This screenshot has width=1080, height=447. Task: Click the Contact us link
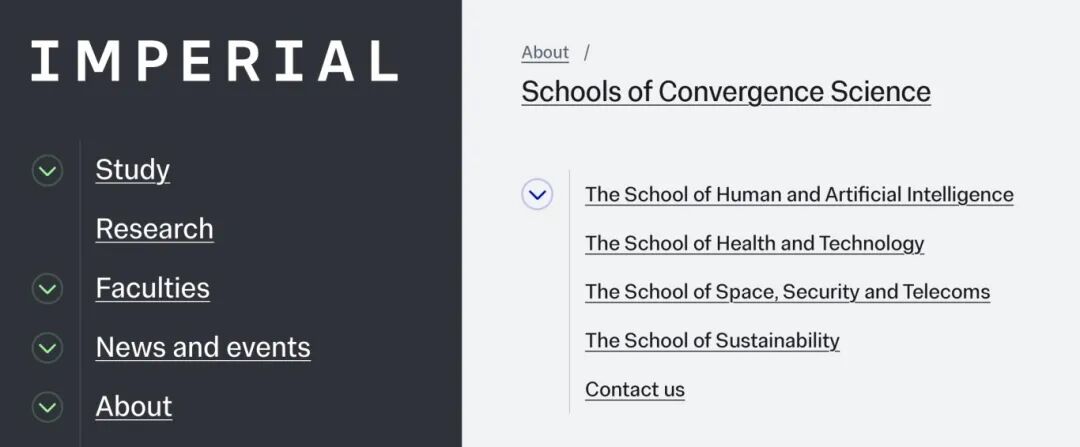click(635, 389)
